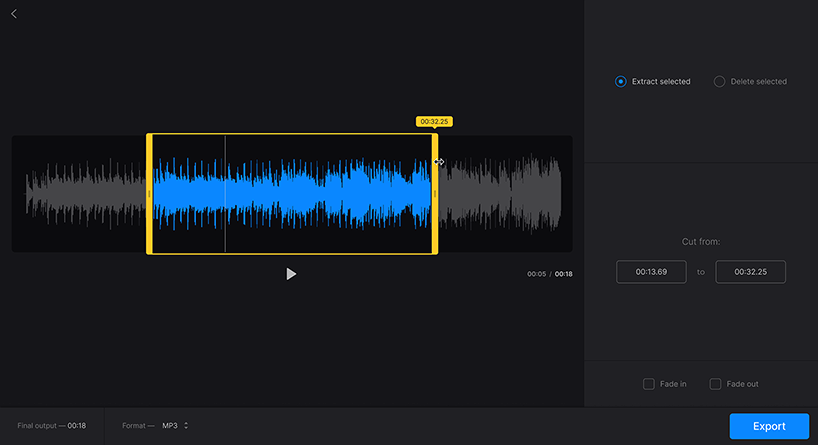Click the 00:32.25 end time field
This screenshot has width=818, height=445.
[750, 272]
